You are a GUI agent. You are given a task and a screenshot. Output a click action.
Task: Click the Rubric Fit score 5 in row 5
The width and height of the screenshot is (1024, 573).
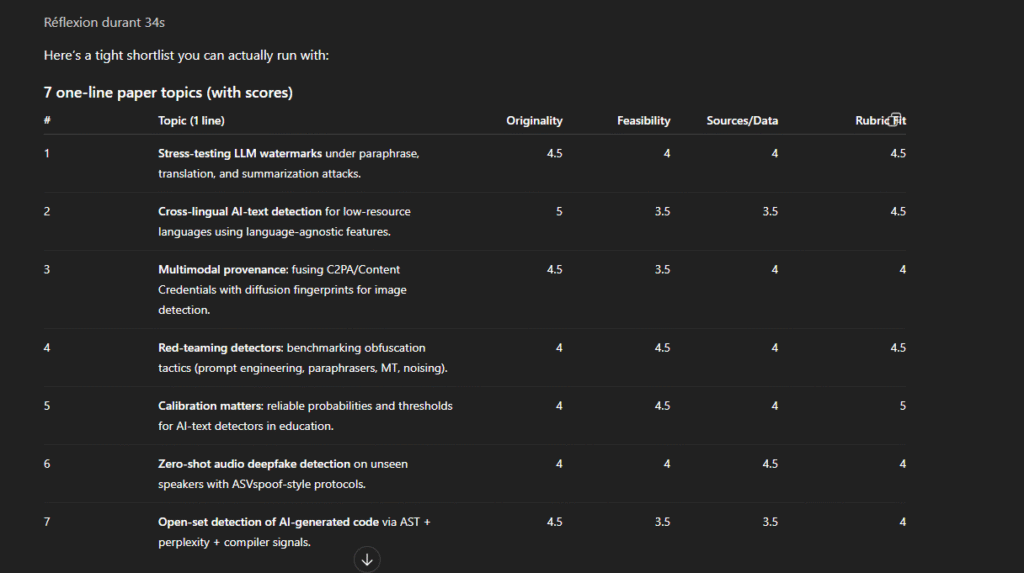tap(902, 406)
